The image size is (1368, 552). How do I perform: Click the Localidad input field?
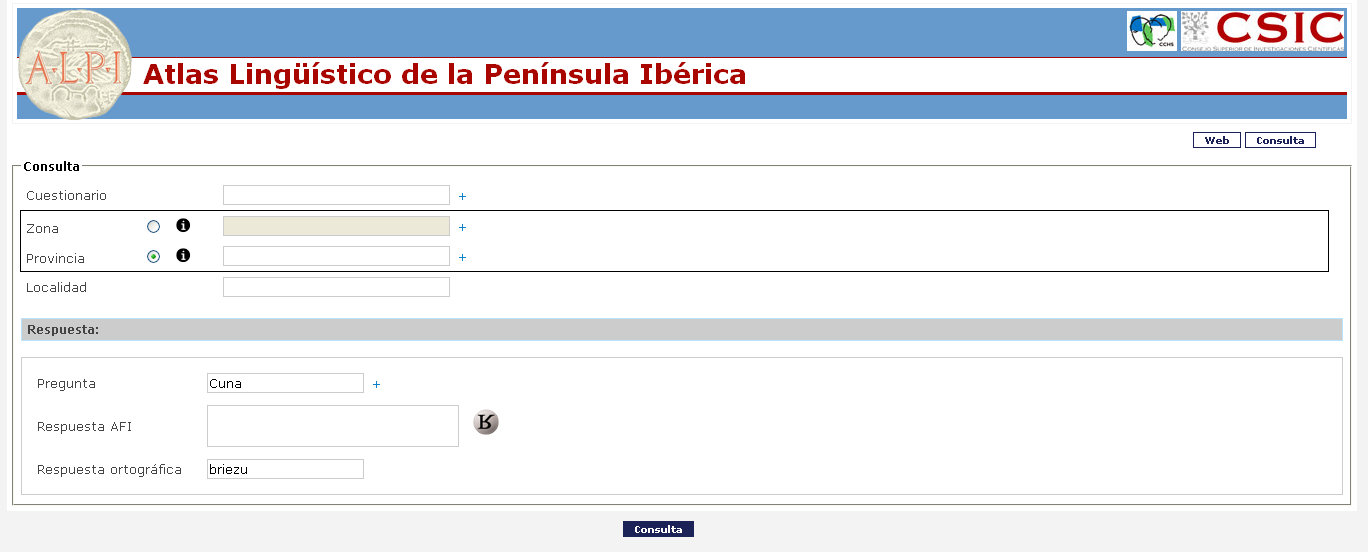click(336, 287)
